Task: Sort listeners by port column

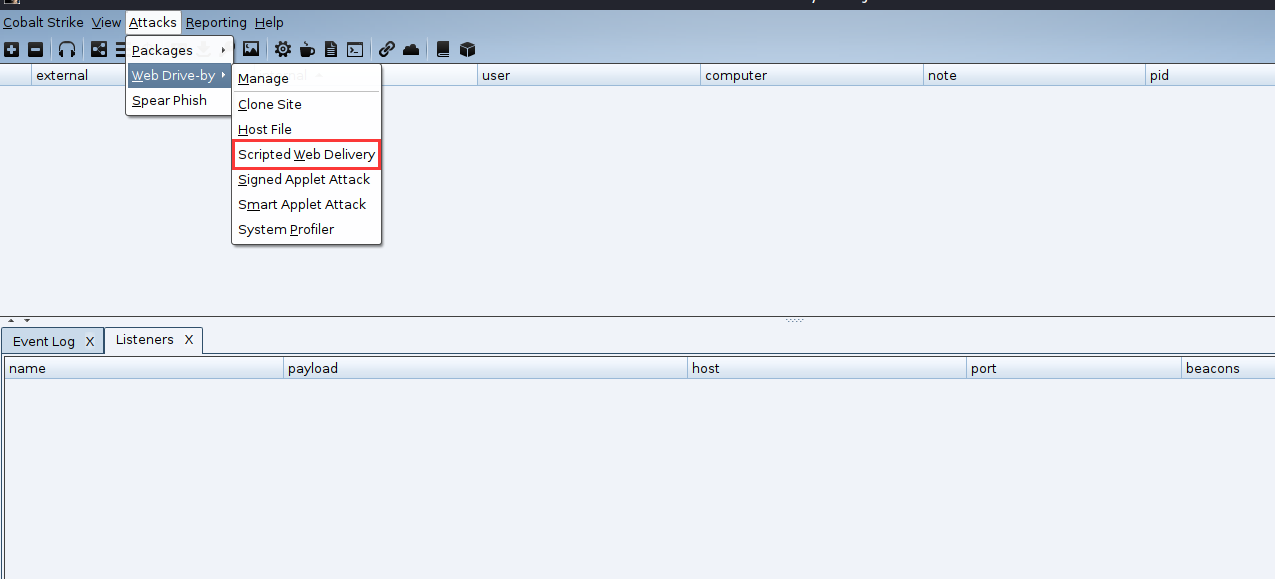Action: 1075,368
